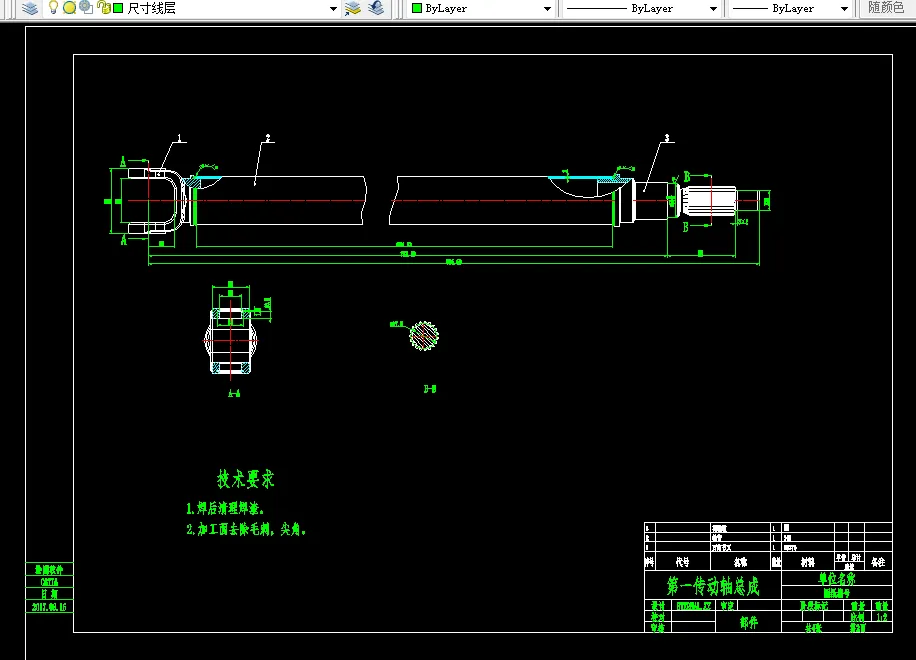Click the 随颜色 plot style box
Viewport: 916px width, 660px height.
886,8
